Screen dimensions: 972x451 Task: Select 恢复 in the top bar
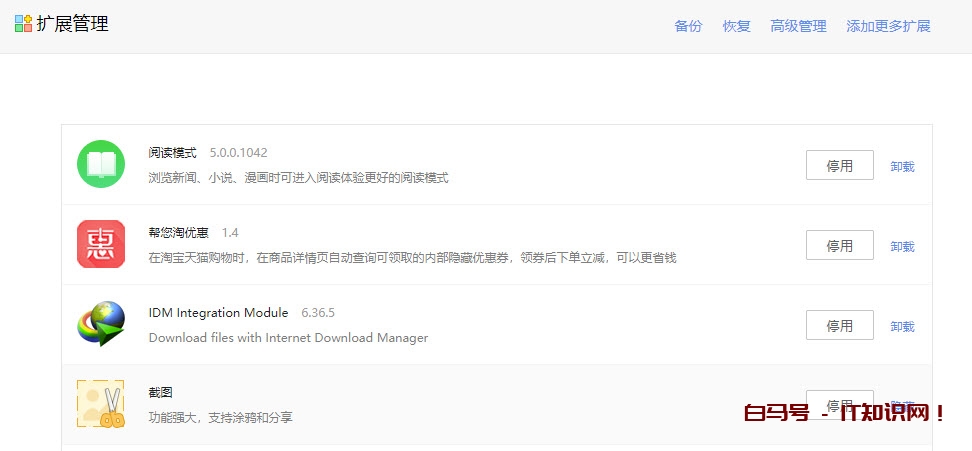tap(736, 26)
